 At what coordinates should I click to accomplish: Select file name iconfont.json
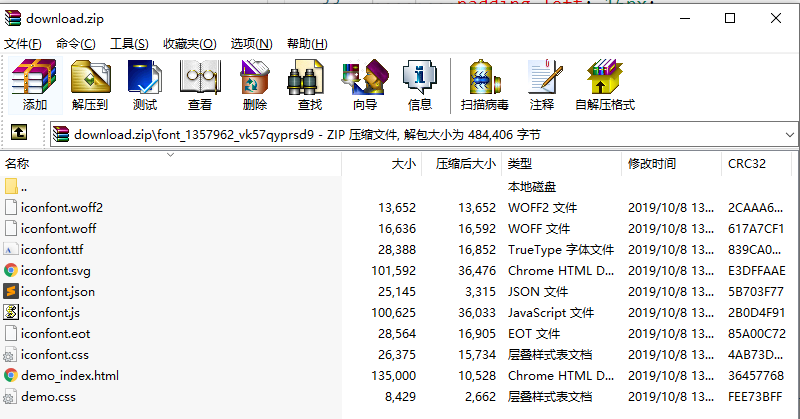click(x=58, y=291)
